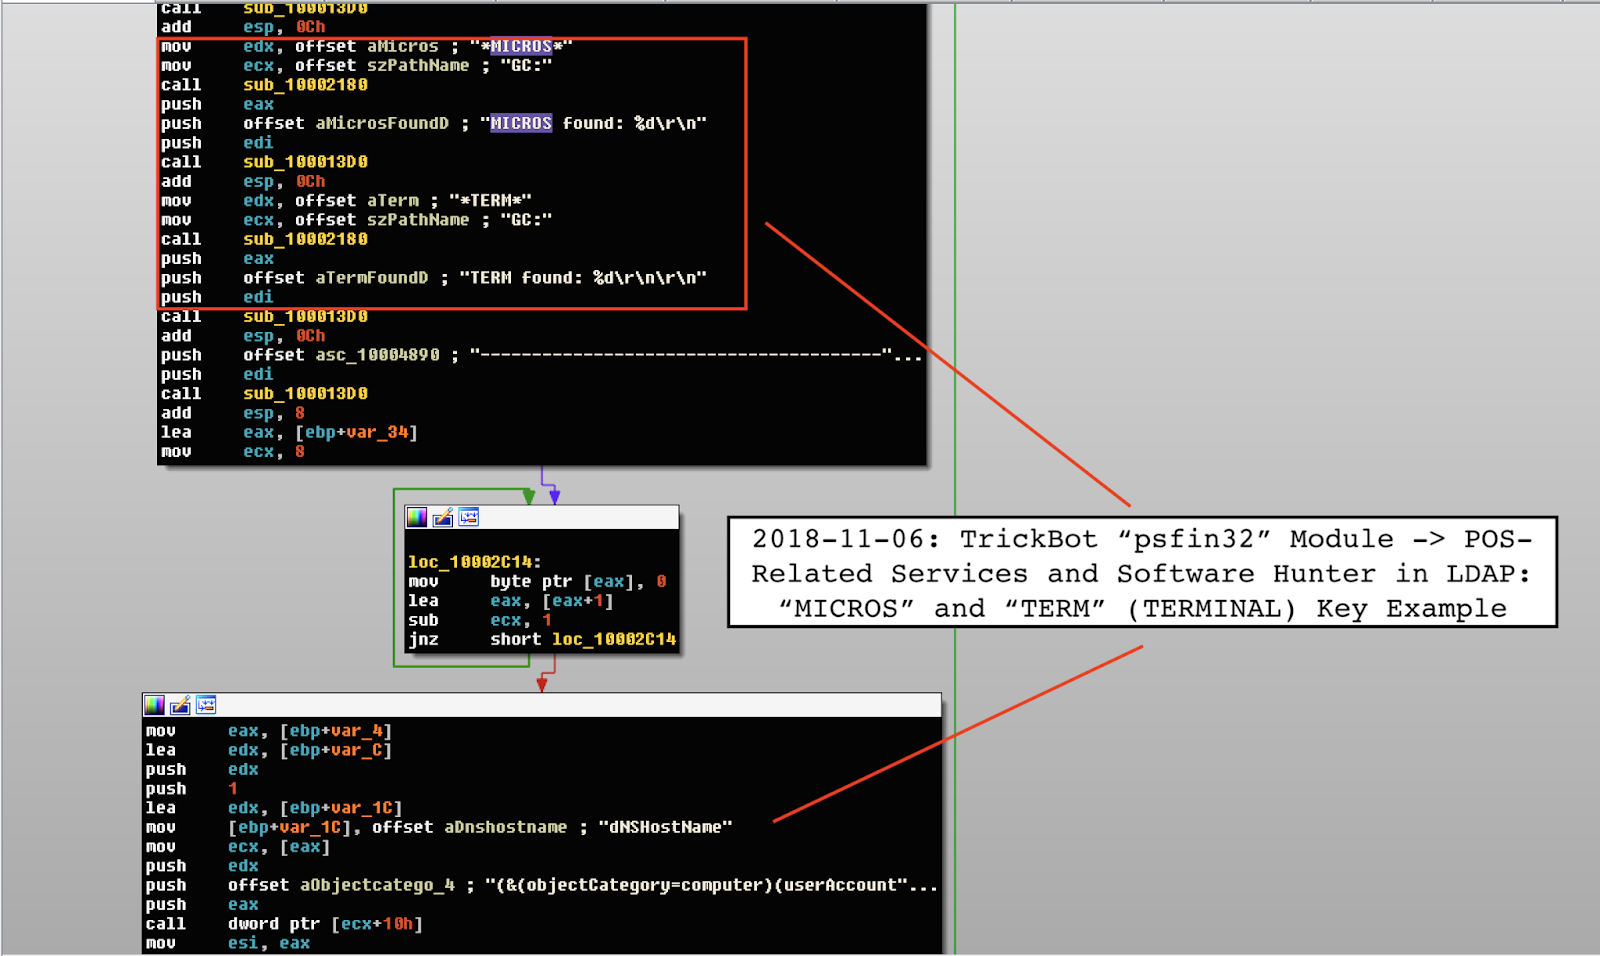
Task: Select the [eax+1] operand
Action: click(578, 601)
